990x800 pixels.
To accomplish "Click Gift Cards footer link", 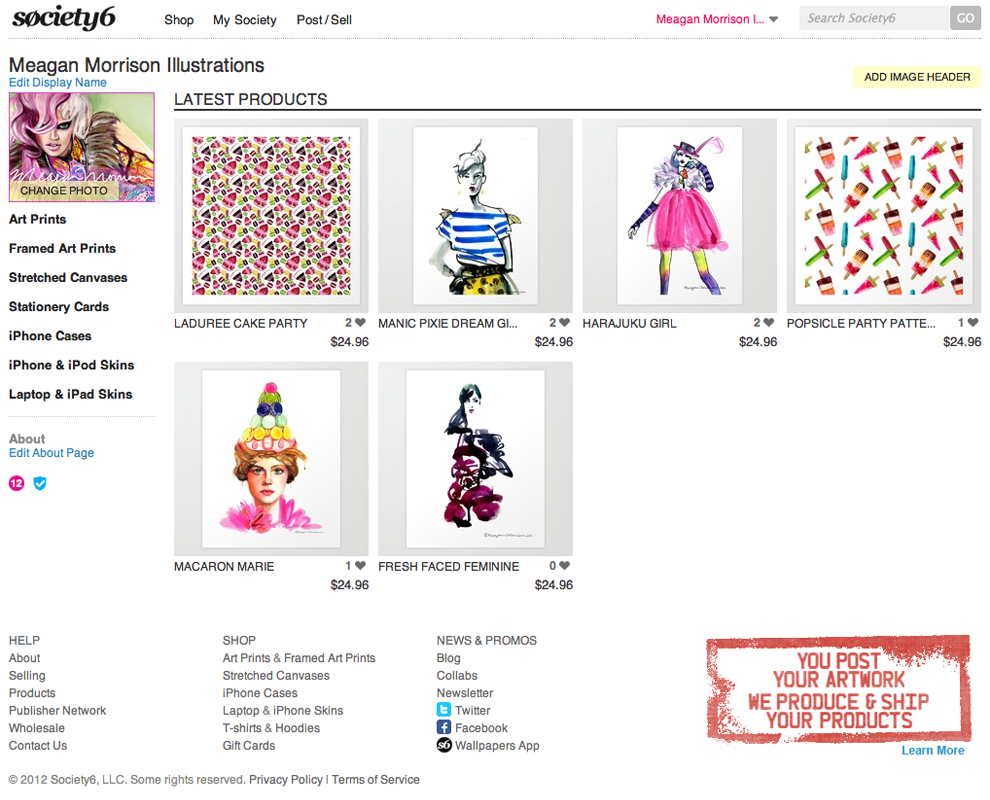I will pos(249,745).
